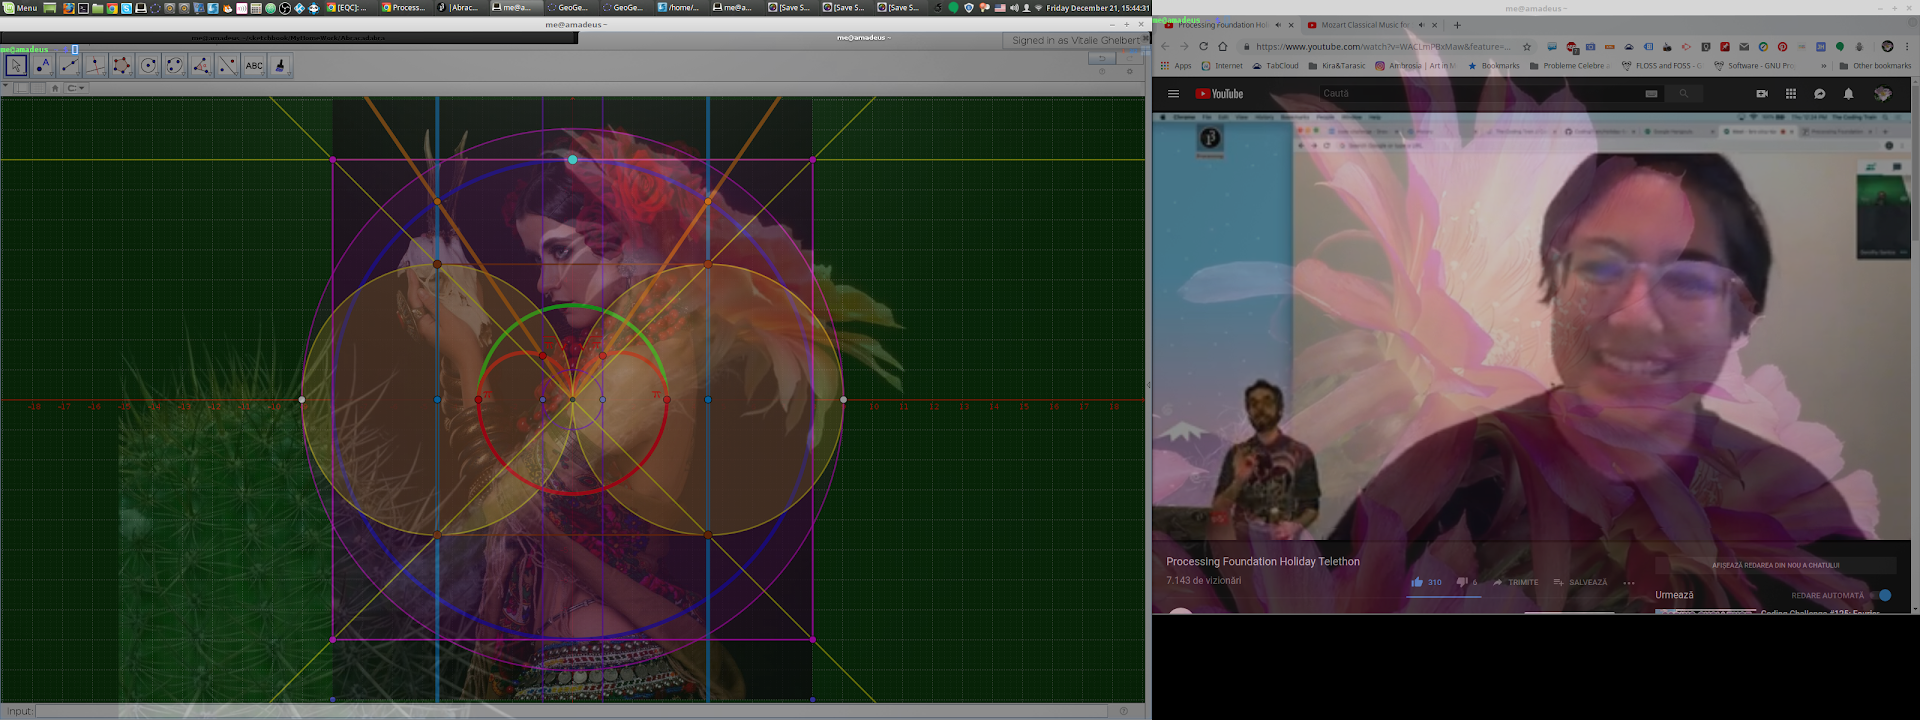Screen dimensions: 1920x720
Task: Select the Reflect about line tool
Action: [228, 66]
